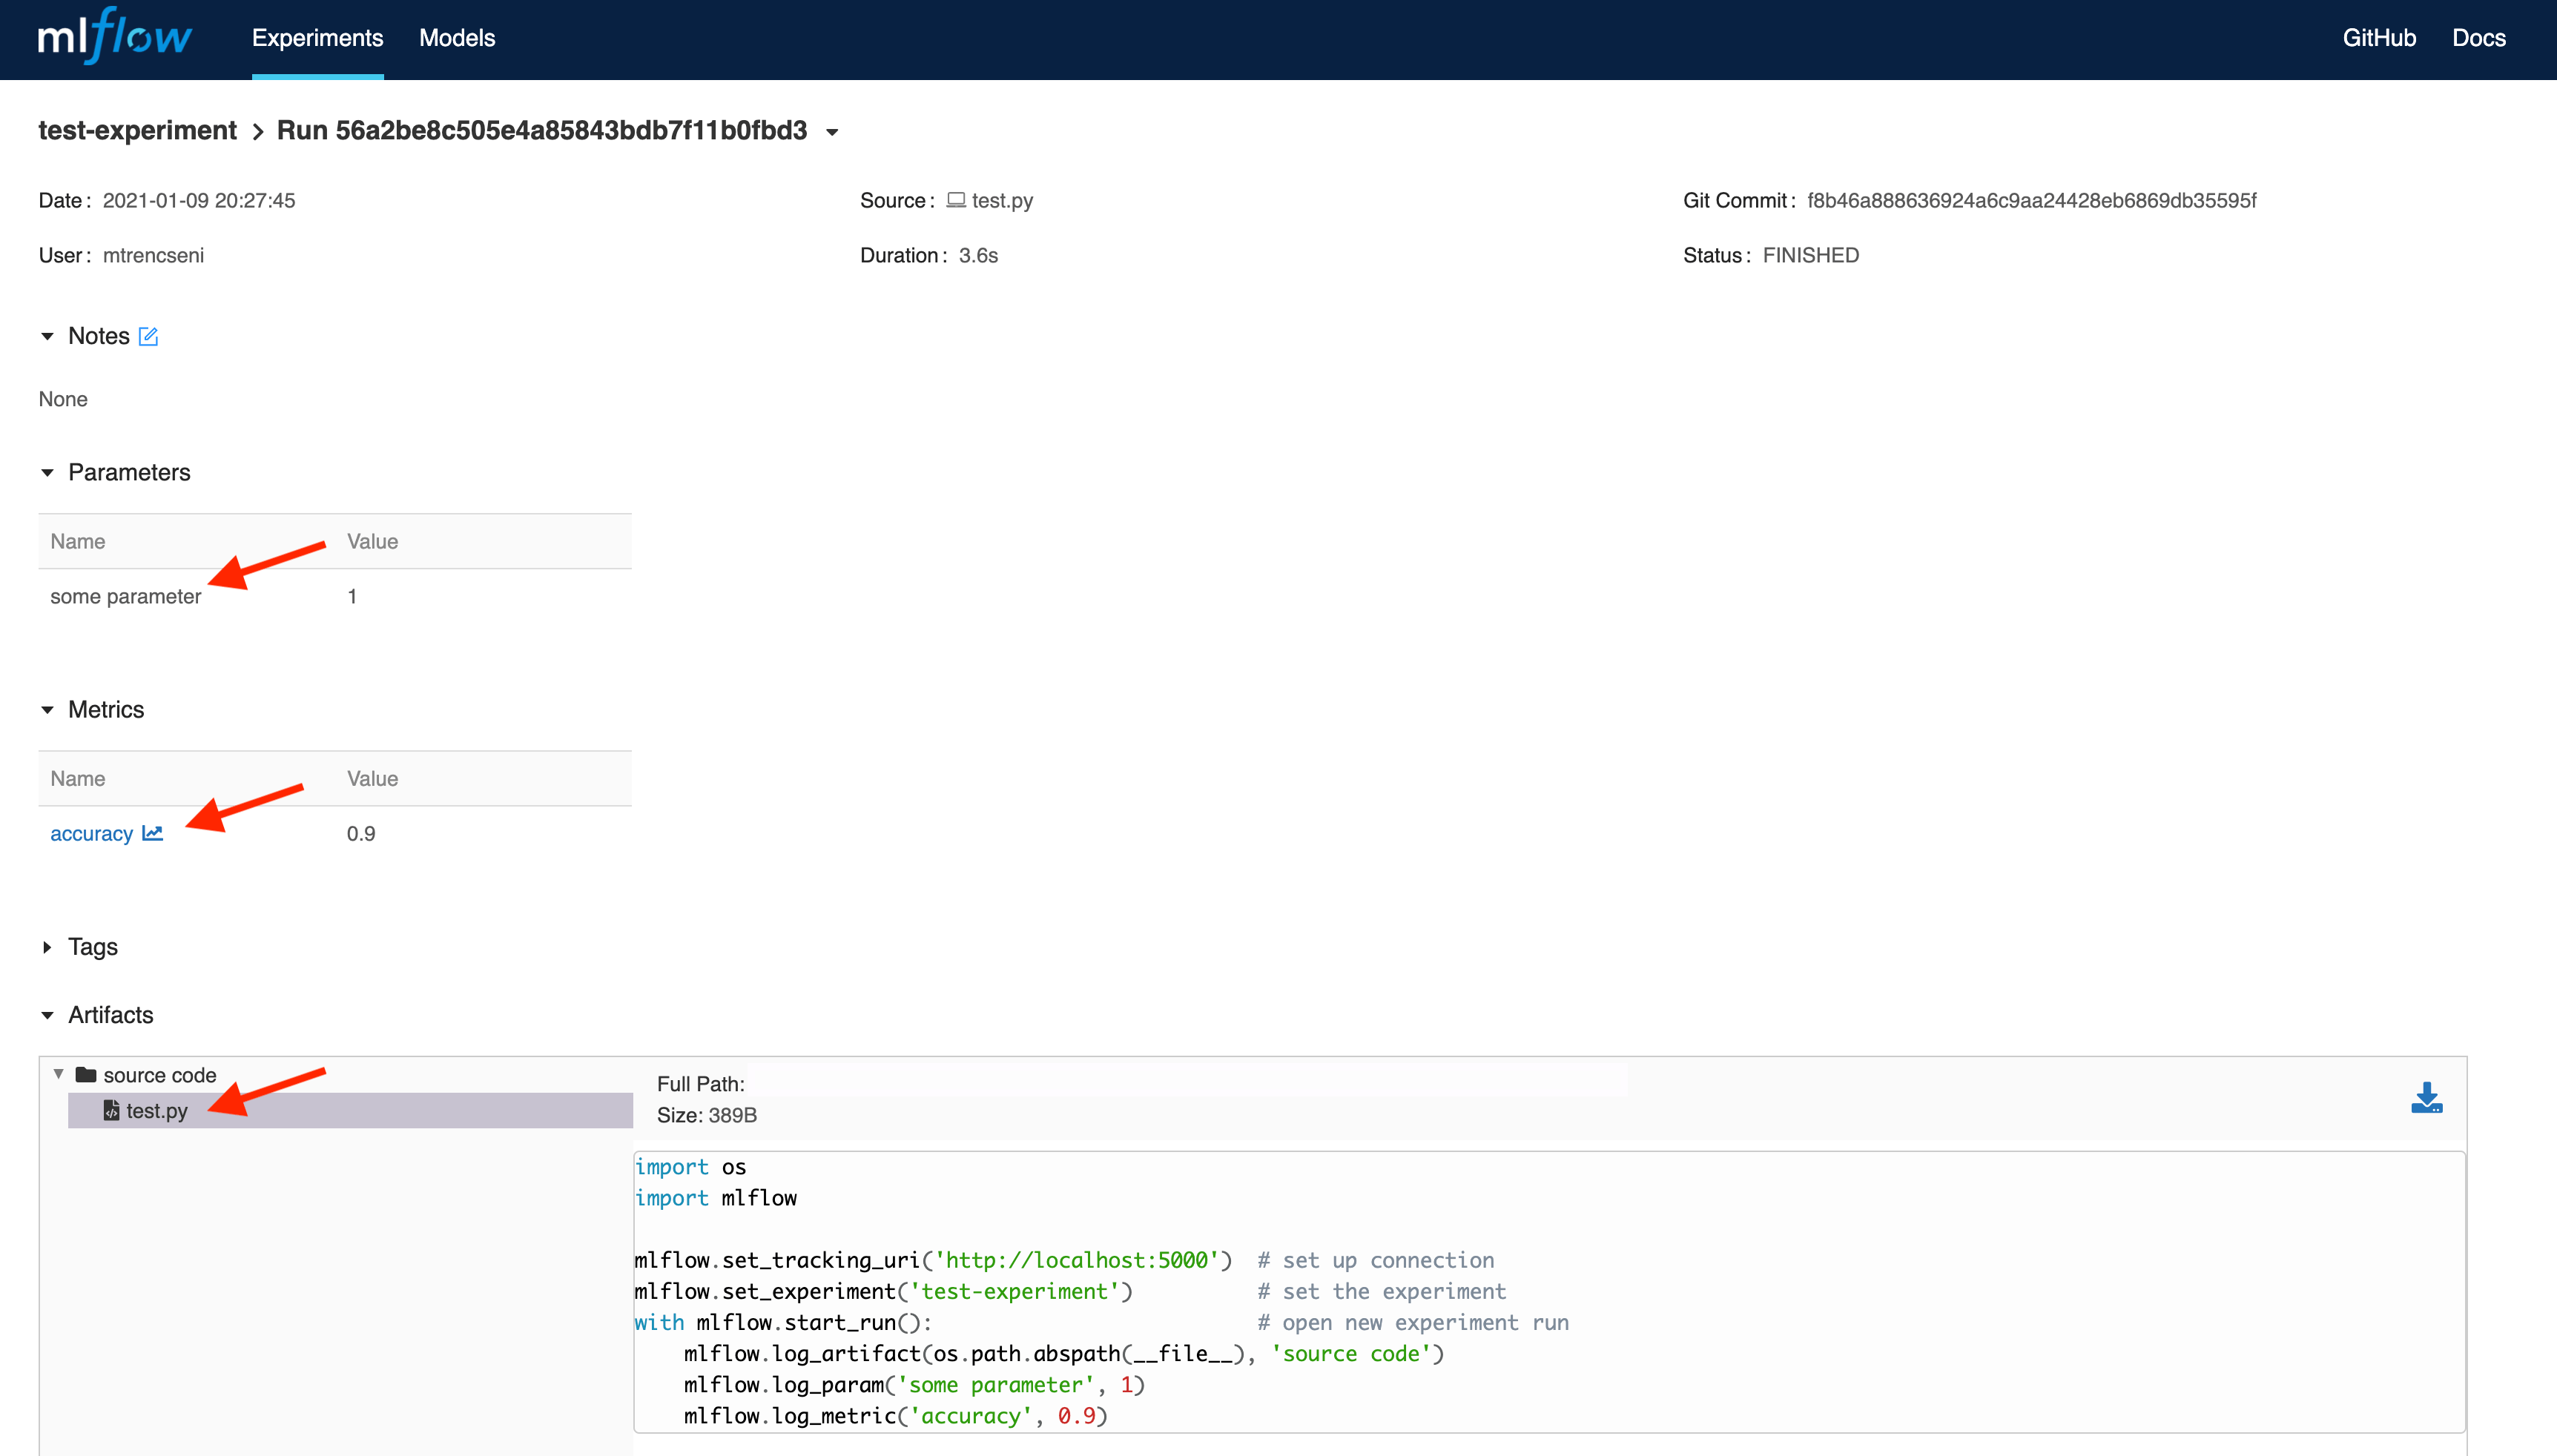Click the Full Path label
This screenshot has height=1456, width=2557.
pyautogui.click(x=701, y=1084)
